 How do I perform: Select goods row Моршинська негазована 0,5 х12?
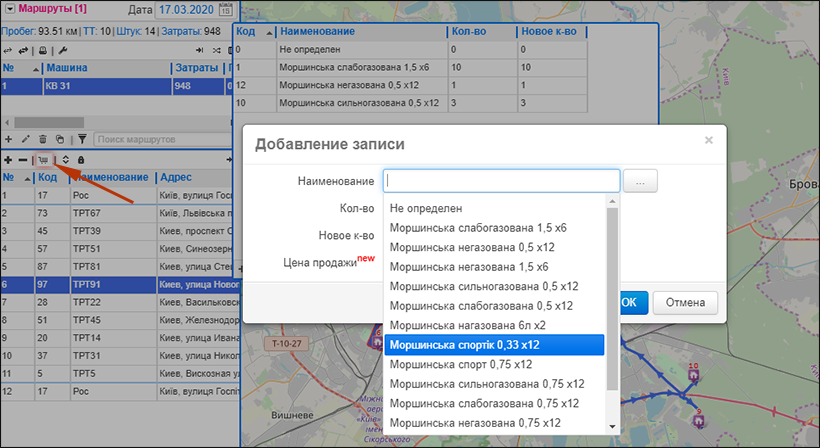[x=411, y=85]
